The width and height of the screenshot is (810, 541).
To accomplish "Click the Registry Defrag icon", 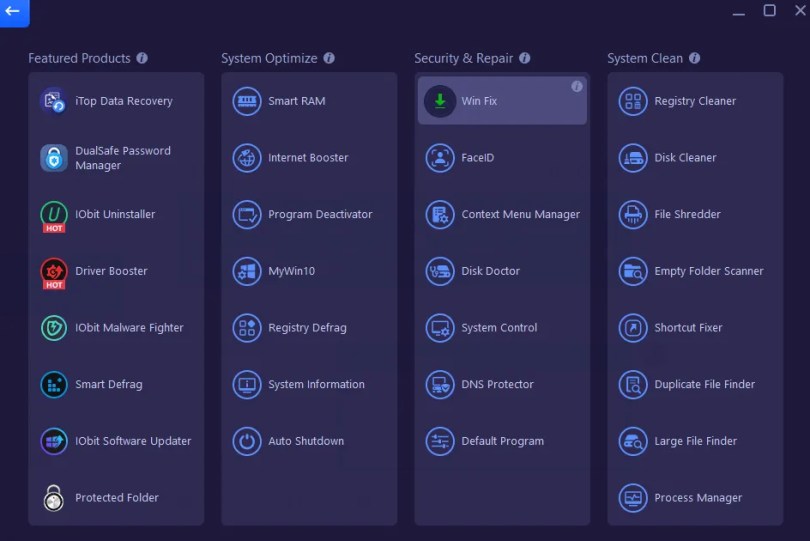I will [x=247, y=328].
